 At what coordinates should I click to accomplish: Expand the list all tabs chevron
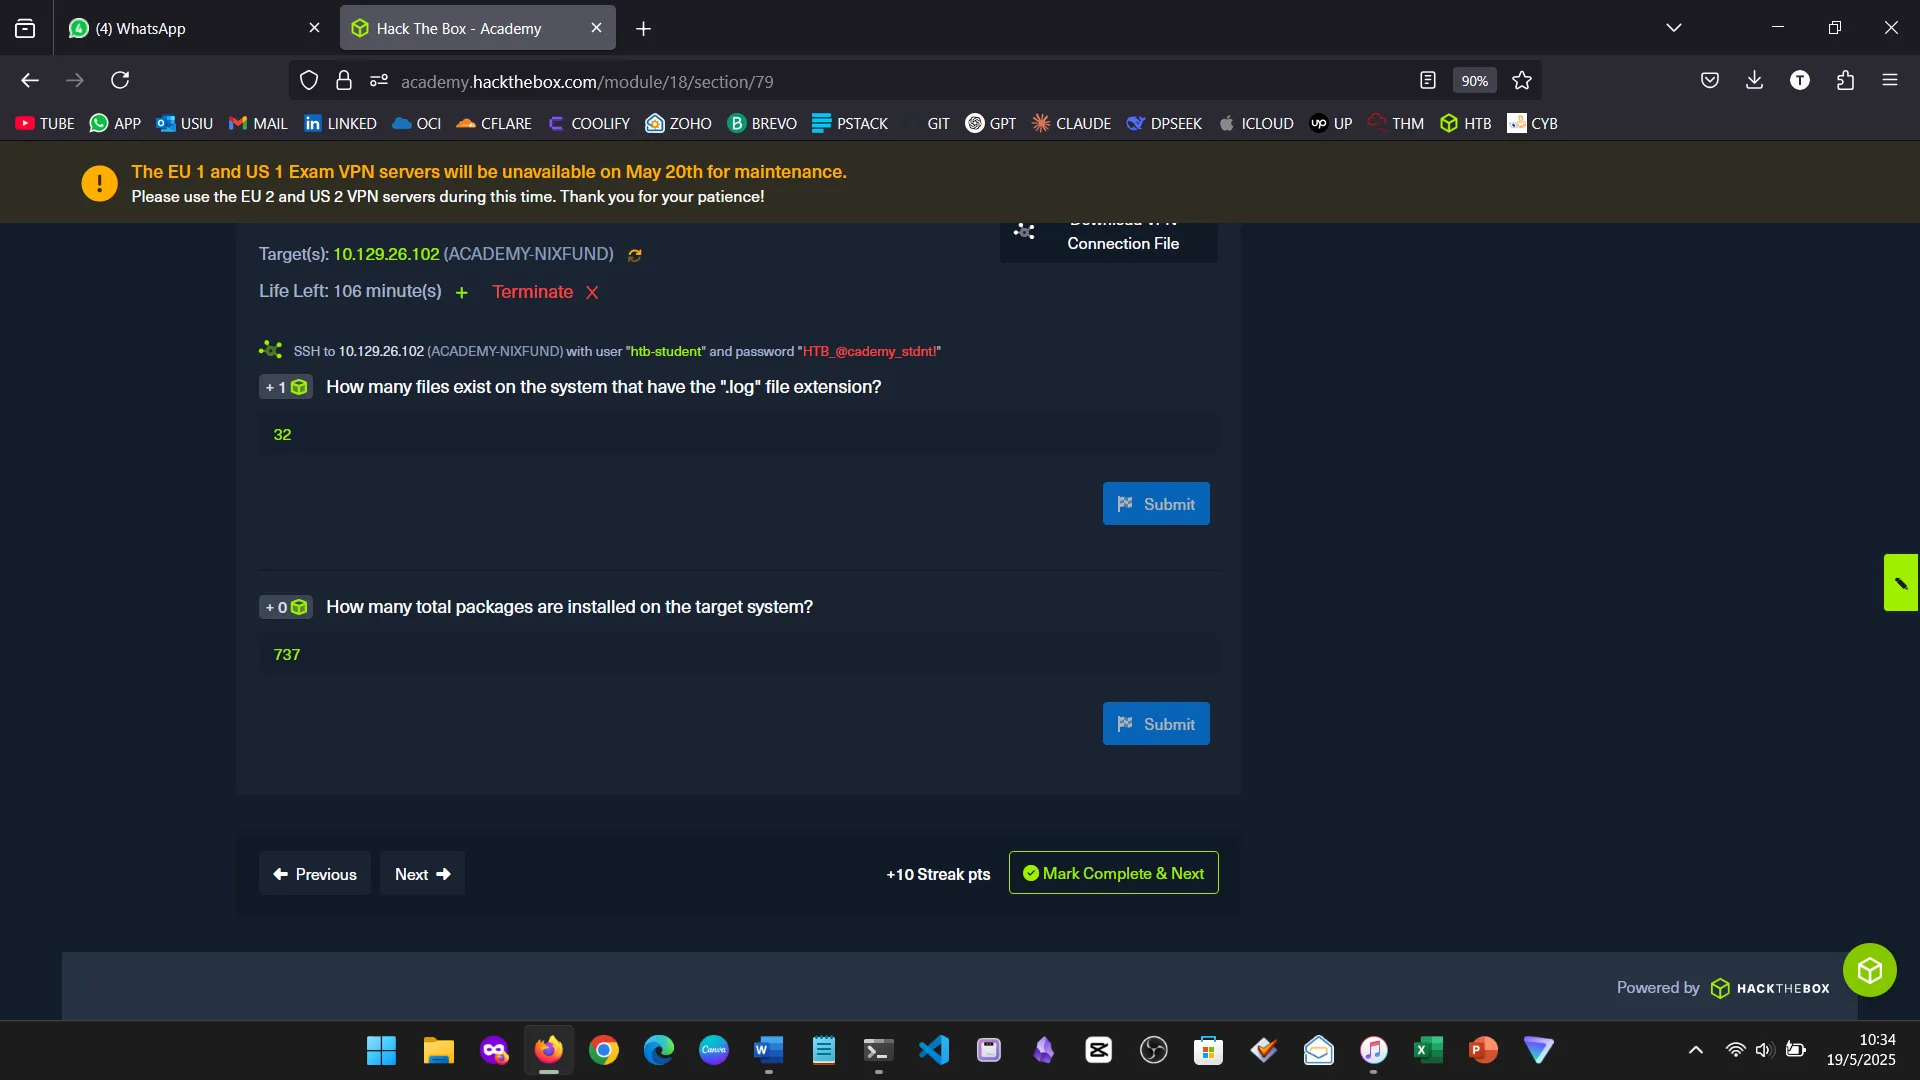coord(1673,28)
